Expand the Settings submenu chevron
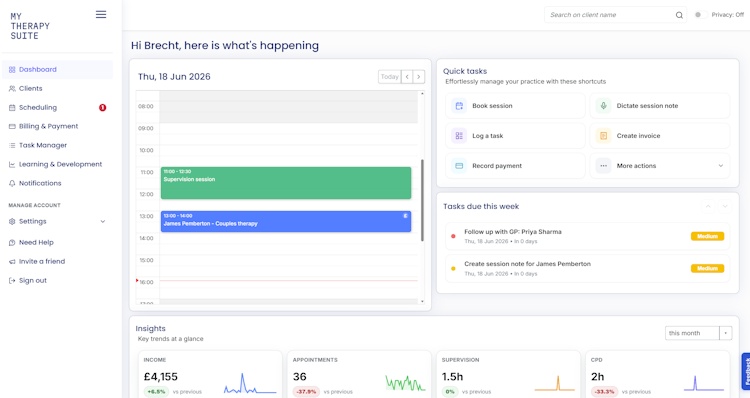750x398 pixels. pyautogui.click(x=102, y=221)
